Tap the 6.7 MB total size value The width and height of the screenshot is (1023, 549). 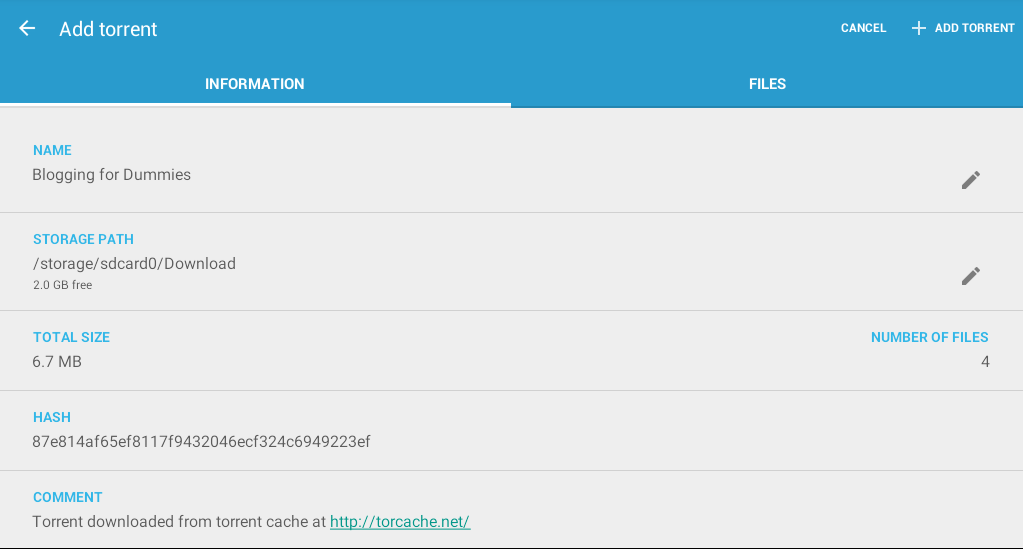[x=57, y=362]
